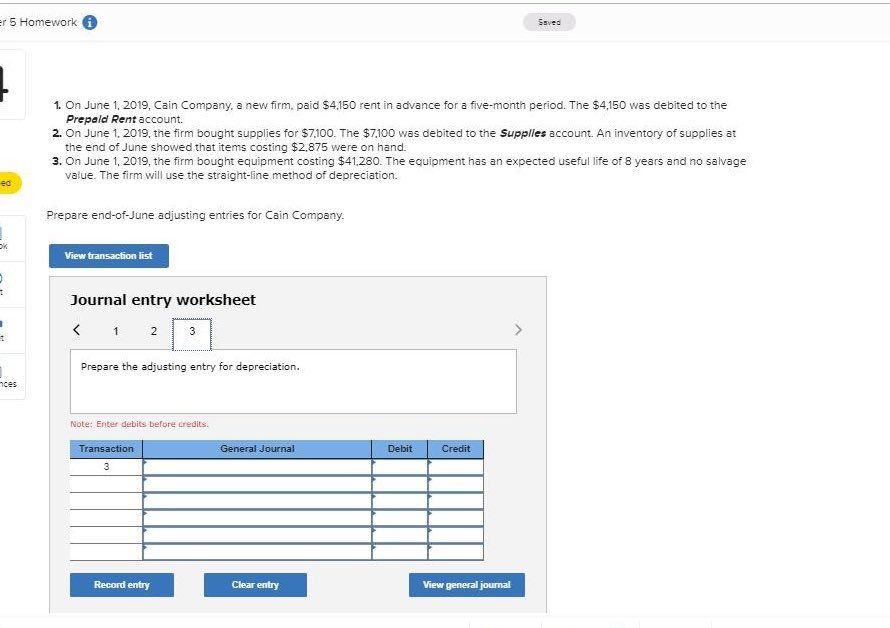The width and height of the screenshot is (890, 628).
Task: Click the Transaction column header
Action: (x=106, y=449)
